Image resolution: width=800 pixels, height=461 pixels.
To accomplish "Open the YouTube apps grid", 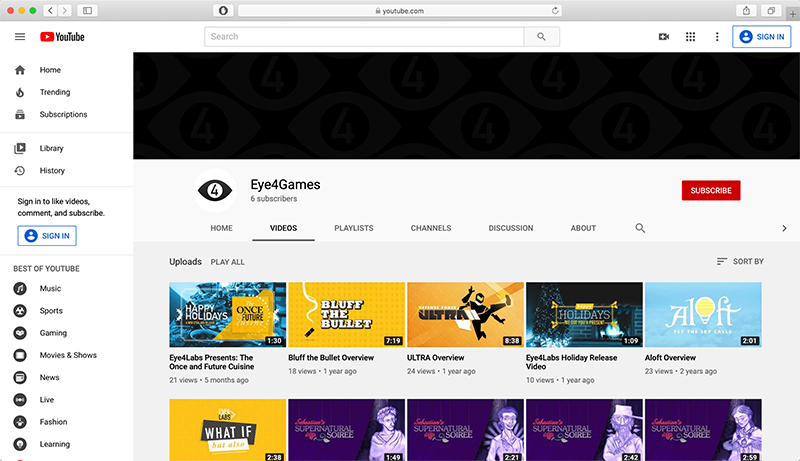I will pyautogui.click(x=690, y=37).
